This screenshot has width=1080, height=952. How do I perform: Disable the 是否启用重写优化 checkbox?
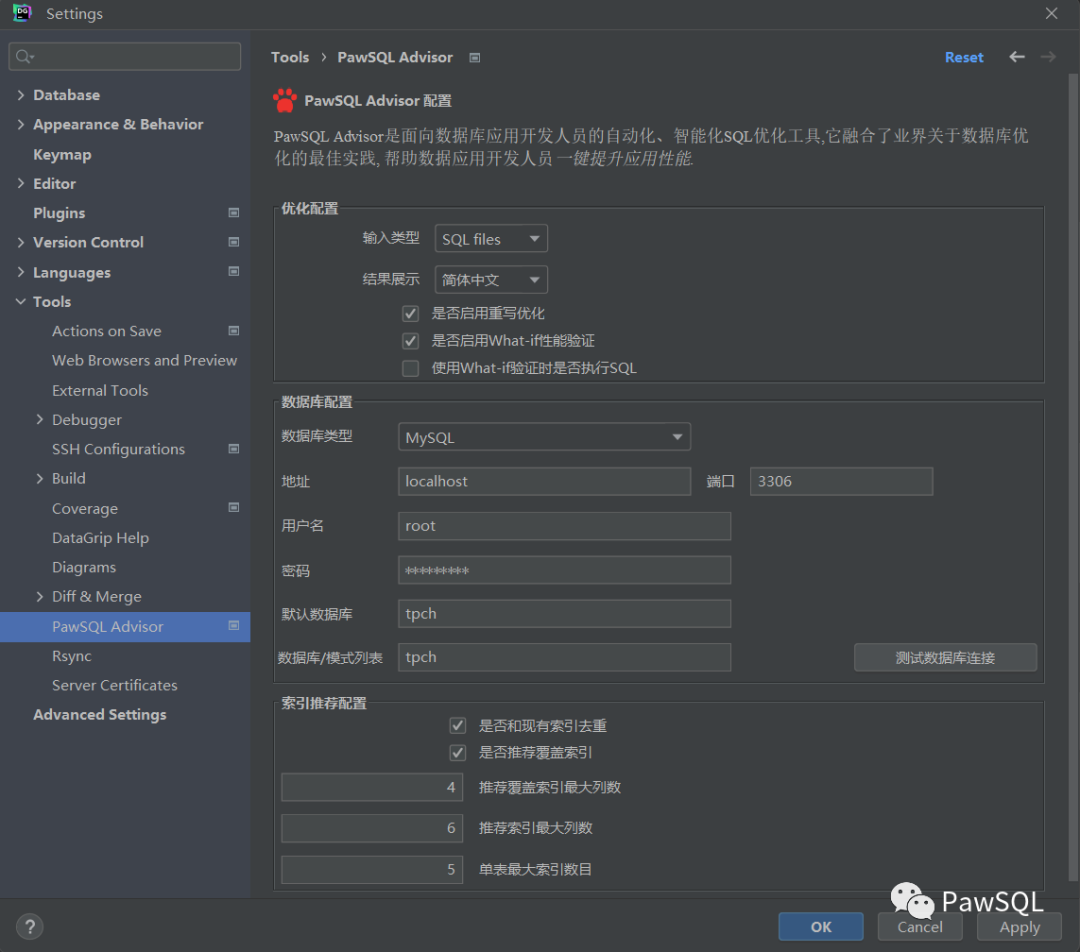tap(410, 313)
